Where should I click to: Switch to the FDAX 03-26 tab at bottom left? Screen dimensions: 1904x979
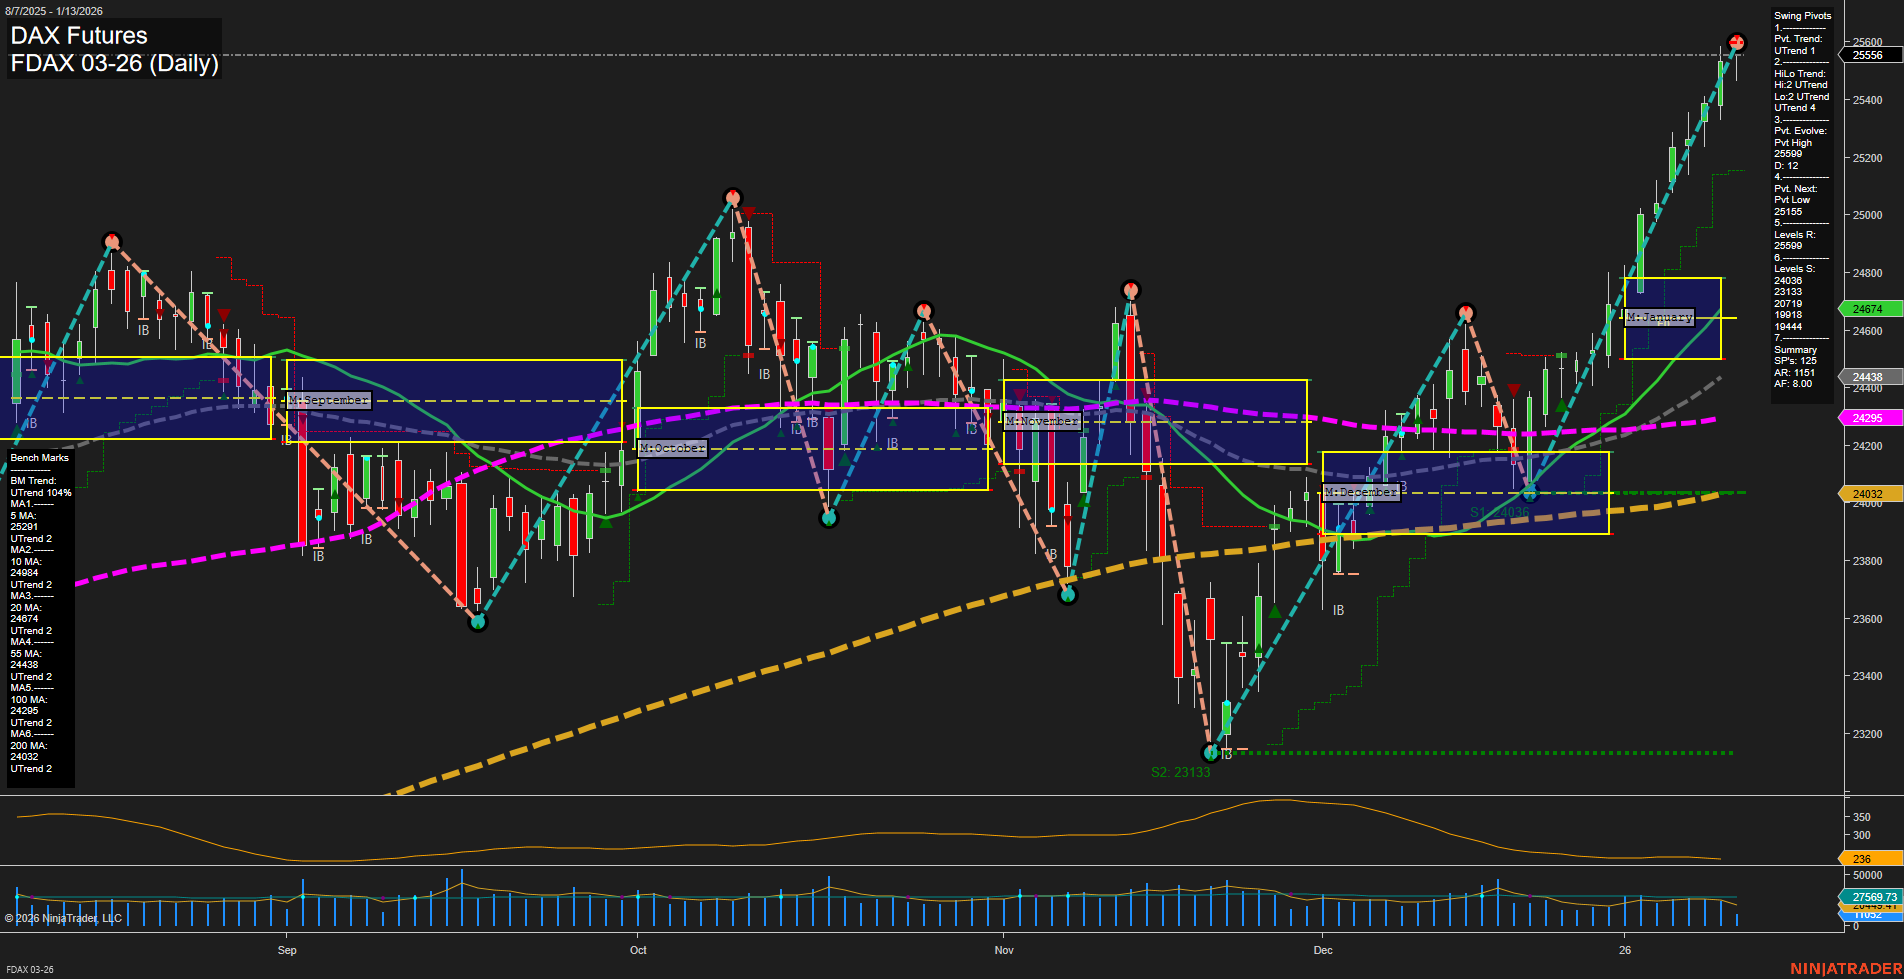point(30,970)
